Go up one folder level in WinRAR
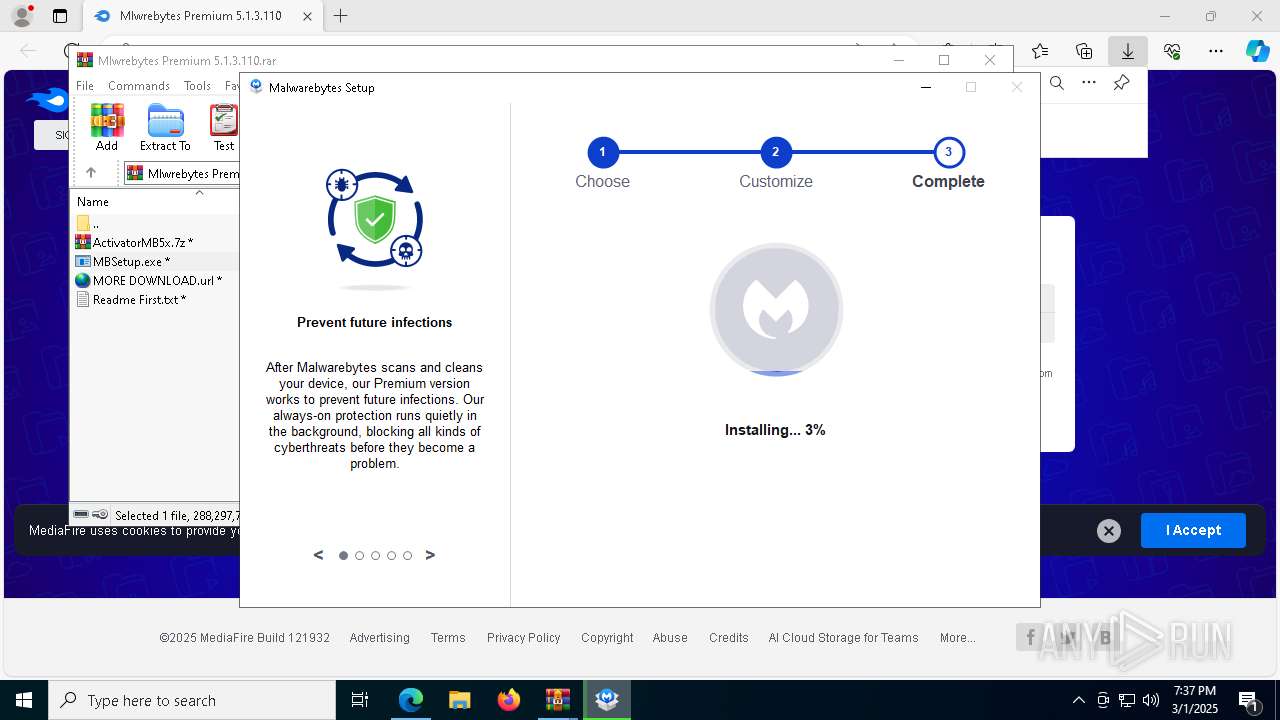1280x720 pixels. click(x=91, y=173)
